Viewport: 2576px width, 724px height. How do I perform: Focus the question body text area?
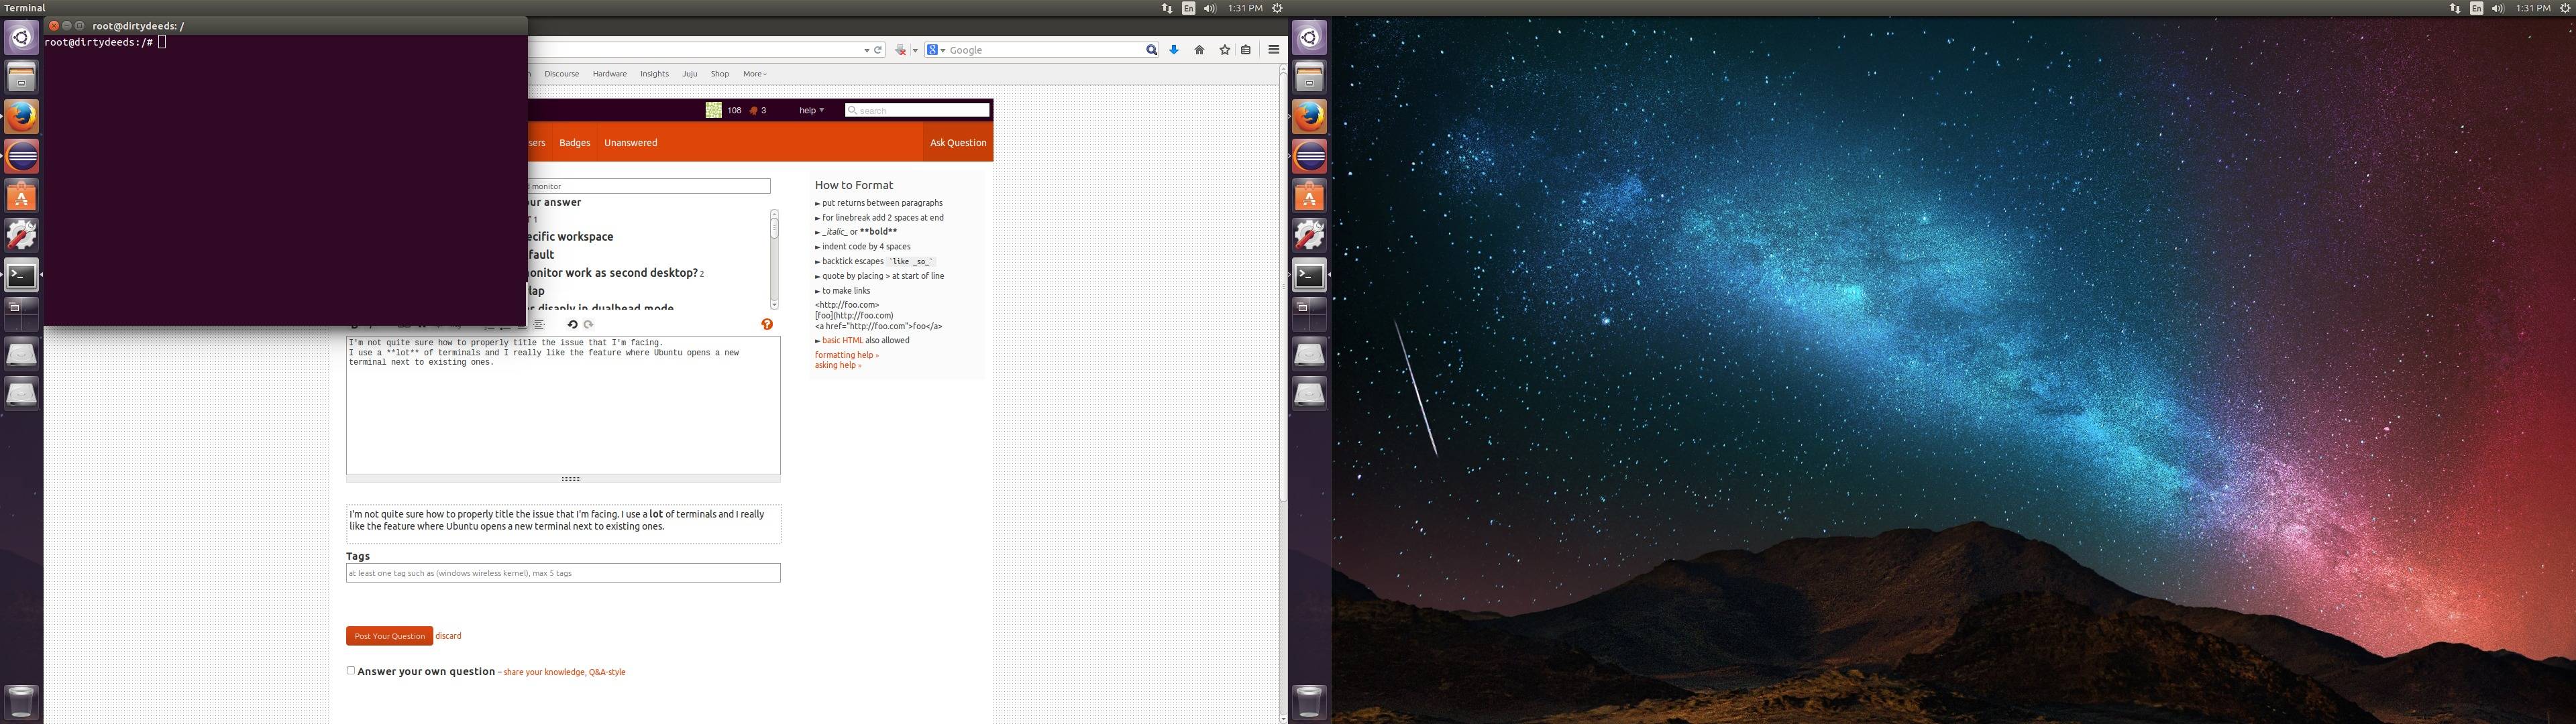click(563, 405)
